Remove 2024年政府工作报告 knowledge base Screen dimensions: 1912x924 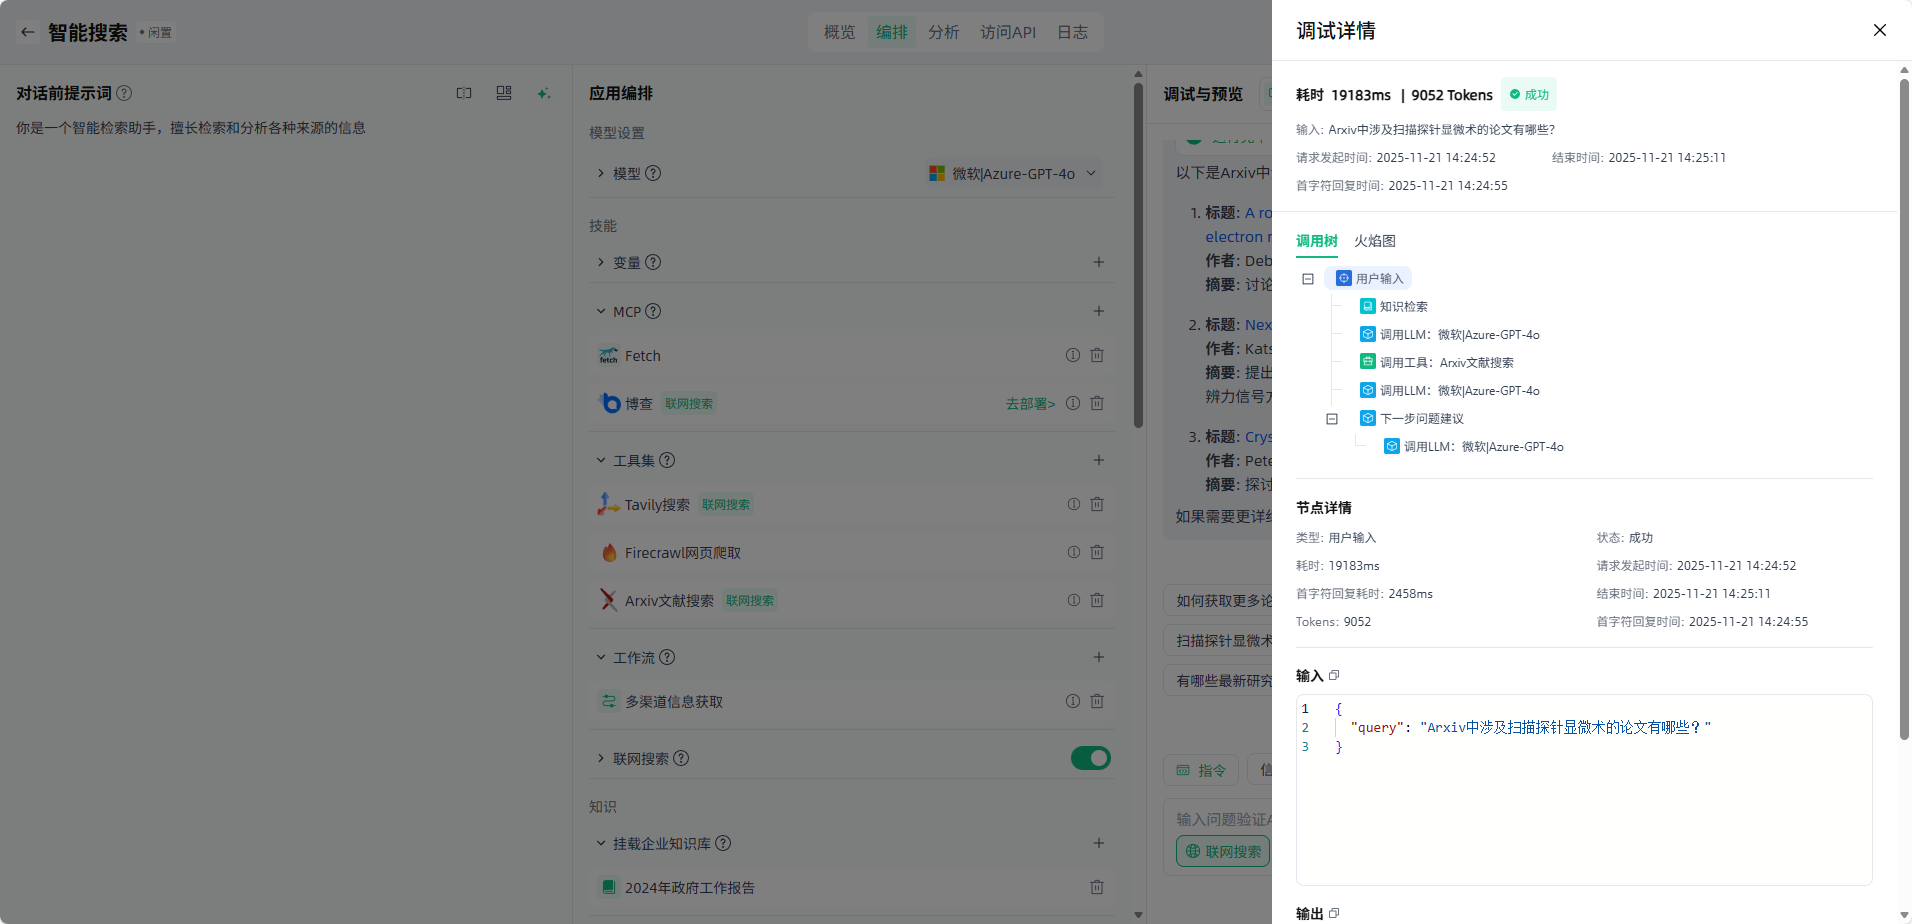click(1097, 887)
